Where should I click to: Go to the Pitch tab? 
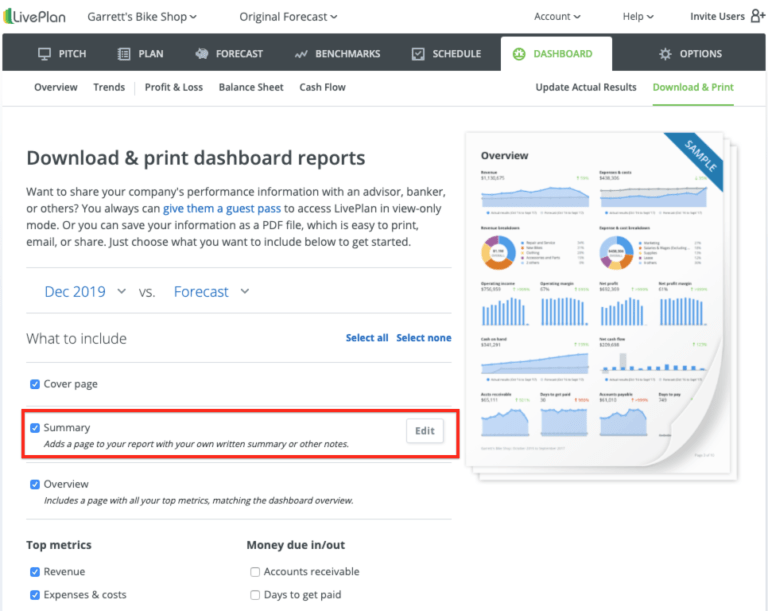pos(62,54)
